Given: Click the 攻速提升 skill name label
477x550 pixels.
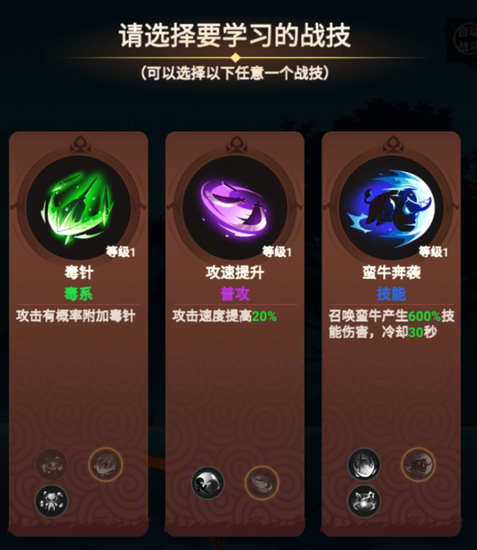Looking at the screenshot, I should coord(235,273).
